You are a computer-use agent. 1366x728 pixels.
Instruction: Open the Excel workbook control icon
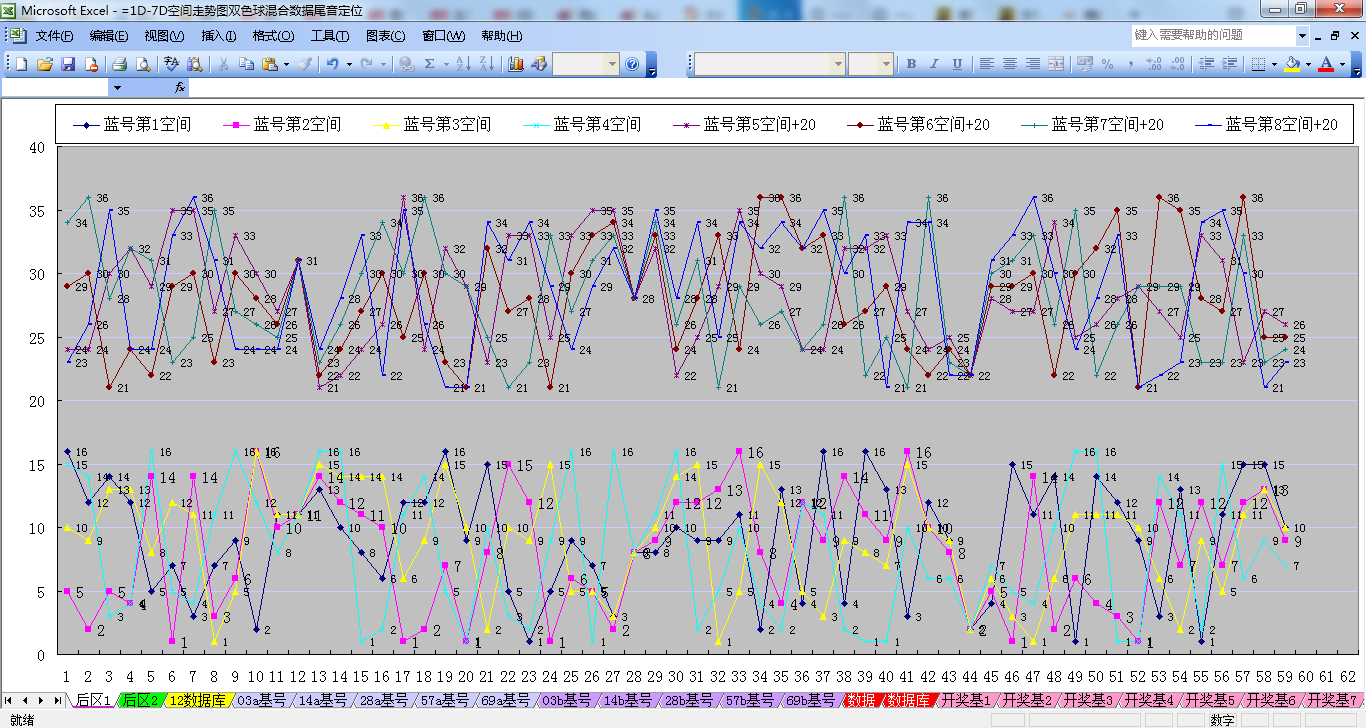tap(18, 35)
